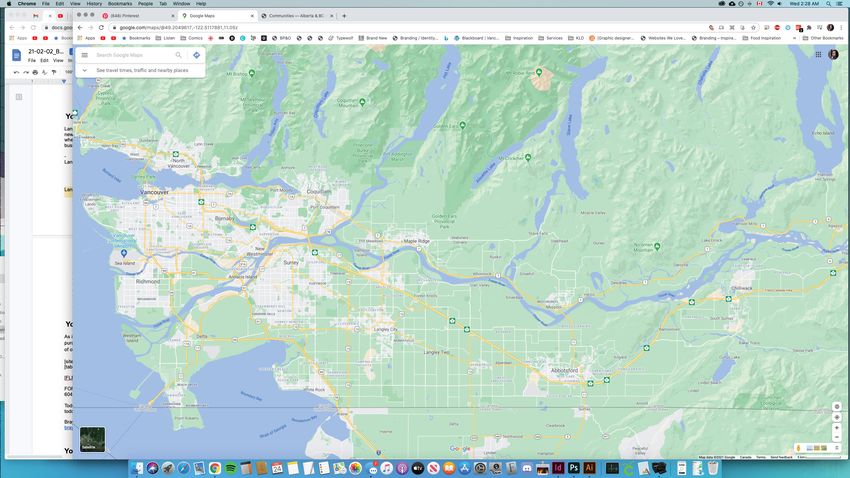Open the Comics bookmarks folder

coord(191,38)
